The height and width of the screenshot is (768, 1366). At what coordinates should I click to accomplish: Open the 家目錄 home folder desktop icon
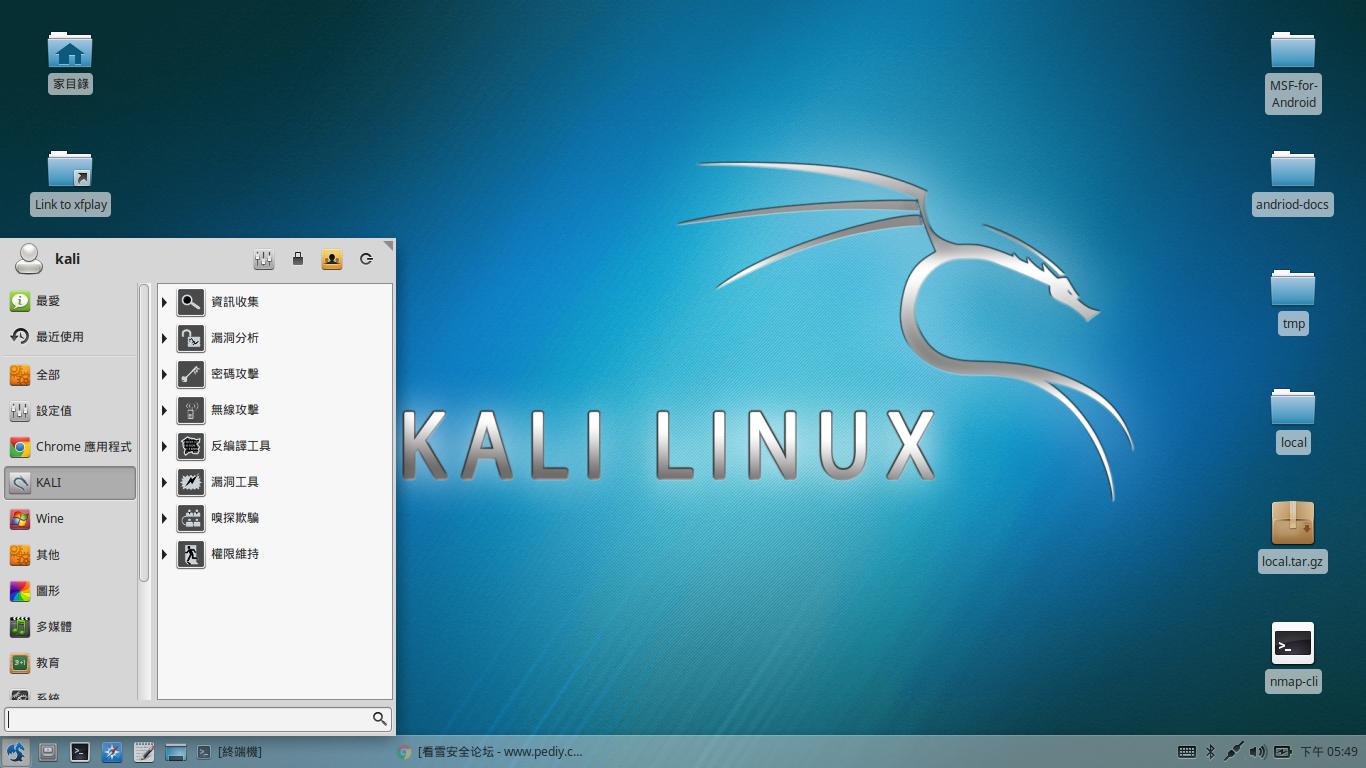click(70, 62)
